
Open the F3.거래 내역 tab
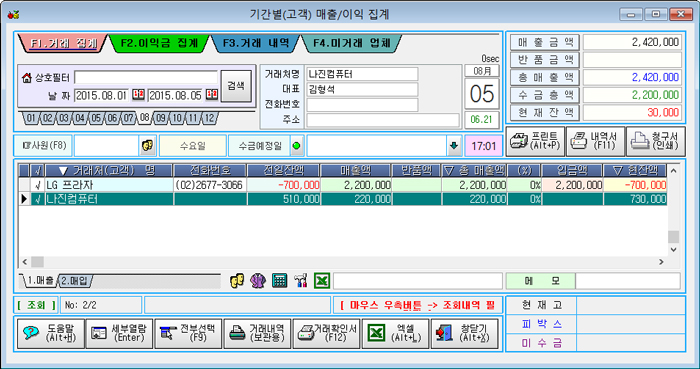256,43
